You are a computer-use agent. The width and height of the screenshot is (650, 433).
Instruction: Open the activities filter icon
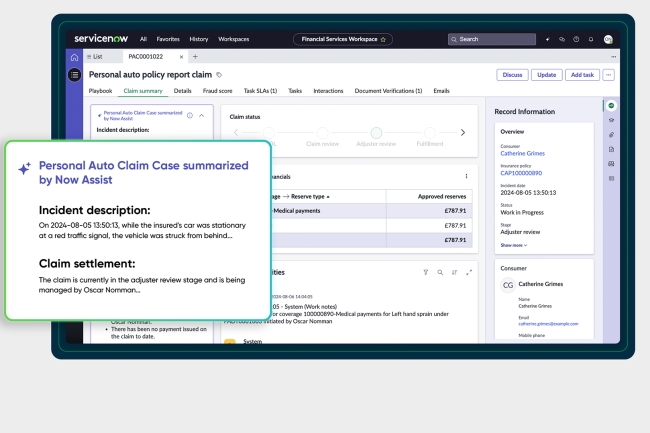425,271
